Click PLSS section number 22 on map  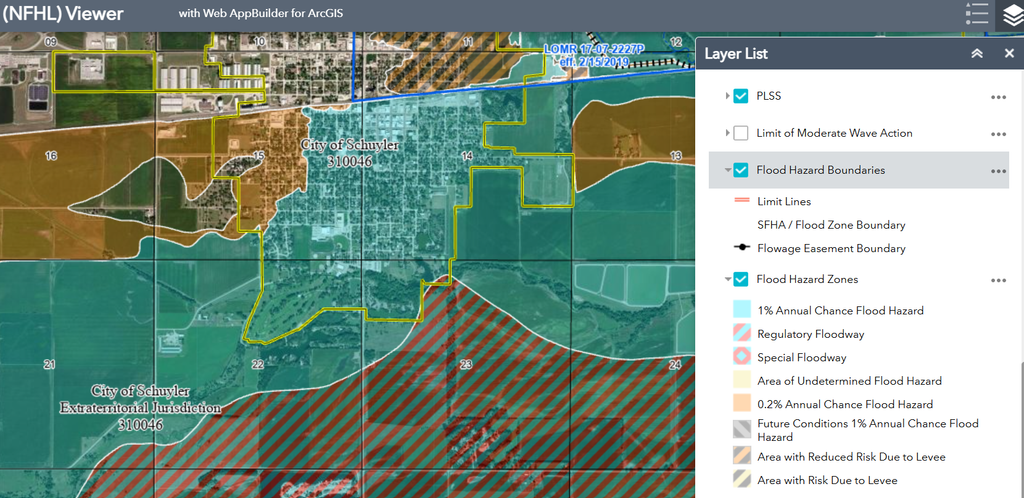257,364
